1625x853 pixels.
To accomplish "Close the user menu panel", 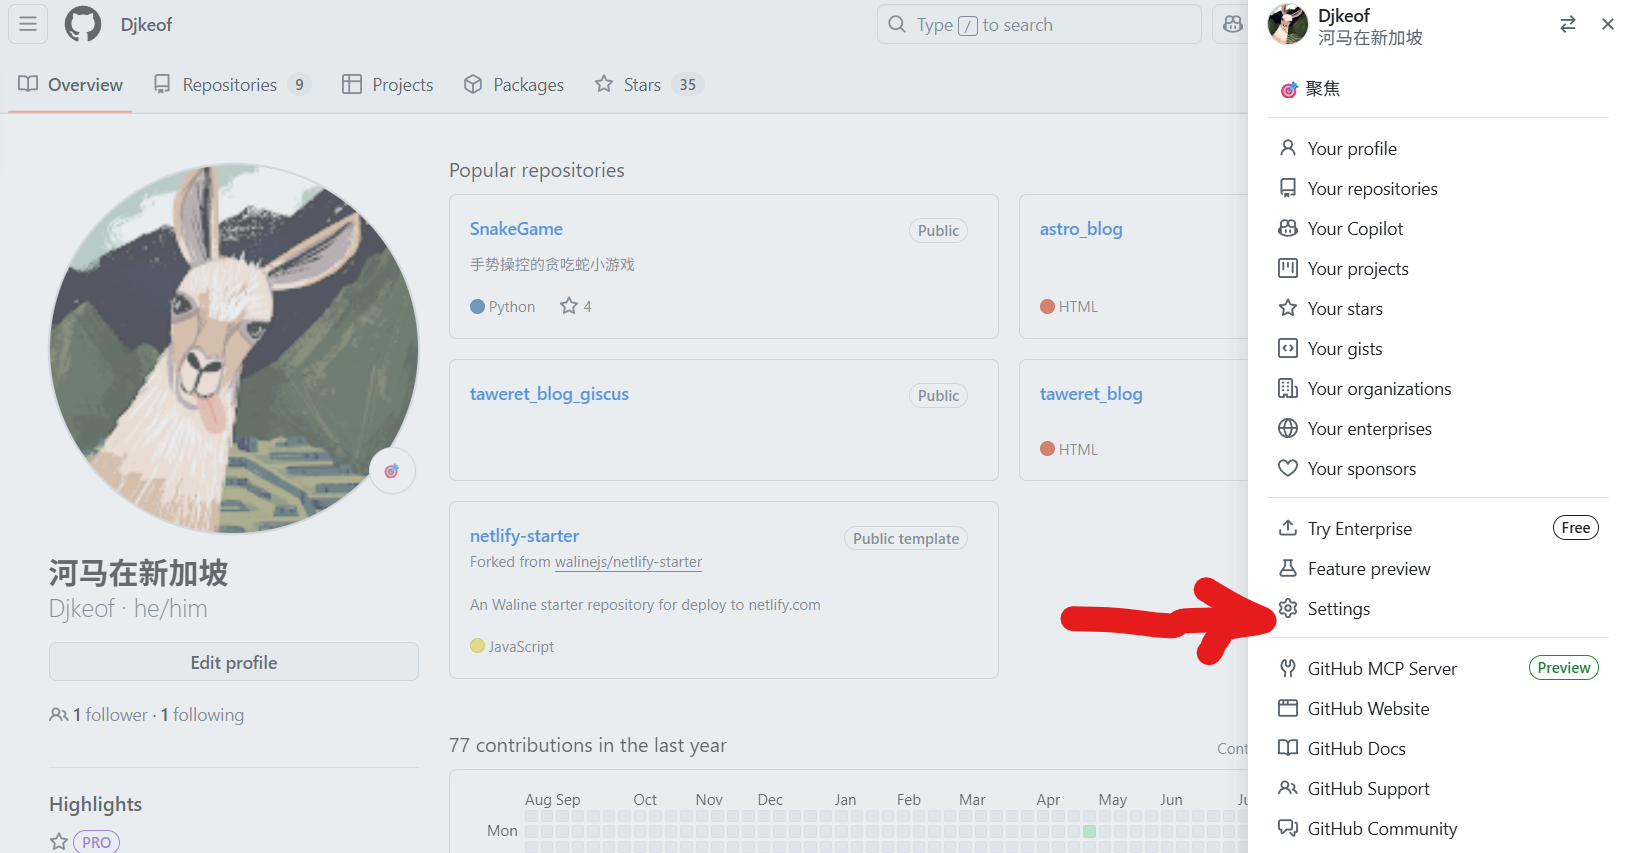I will (x=1608, y=24).
